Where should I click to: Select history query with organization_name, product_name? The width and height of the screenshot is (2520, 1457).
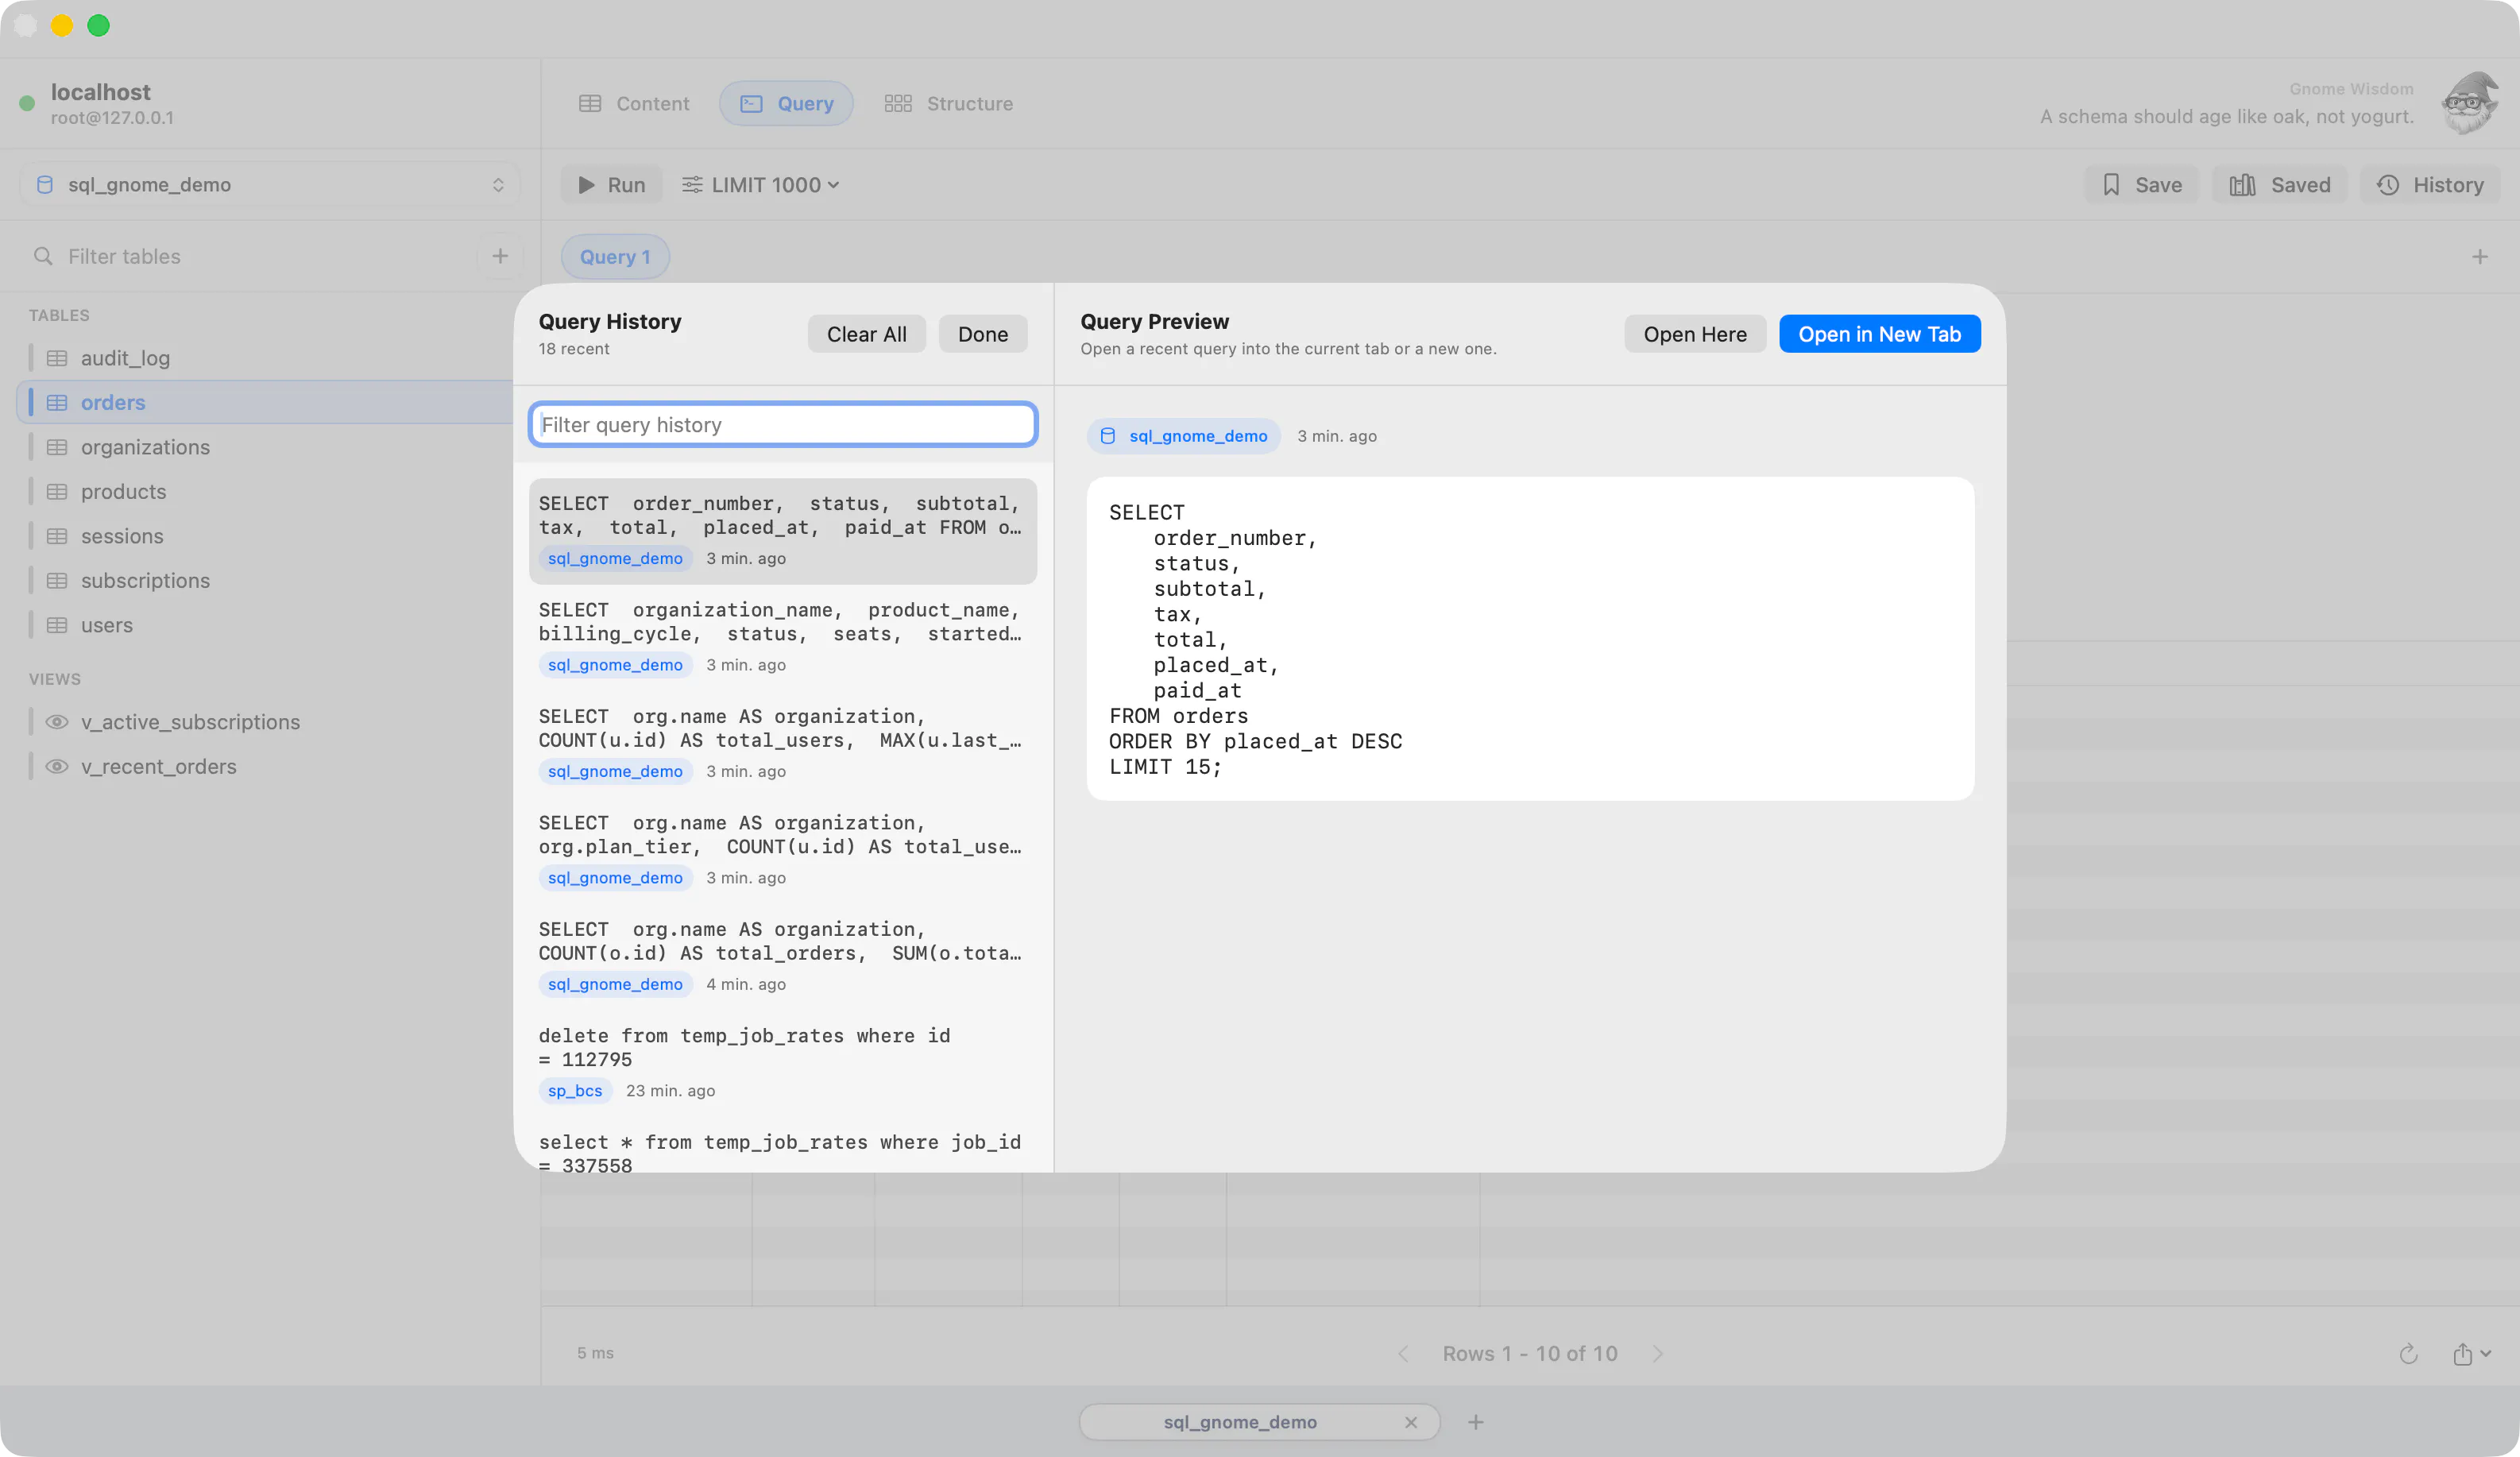[783, 637]
